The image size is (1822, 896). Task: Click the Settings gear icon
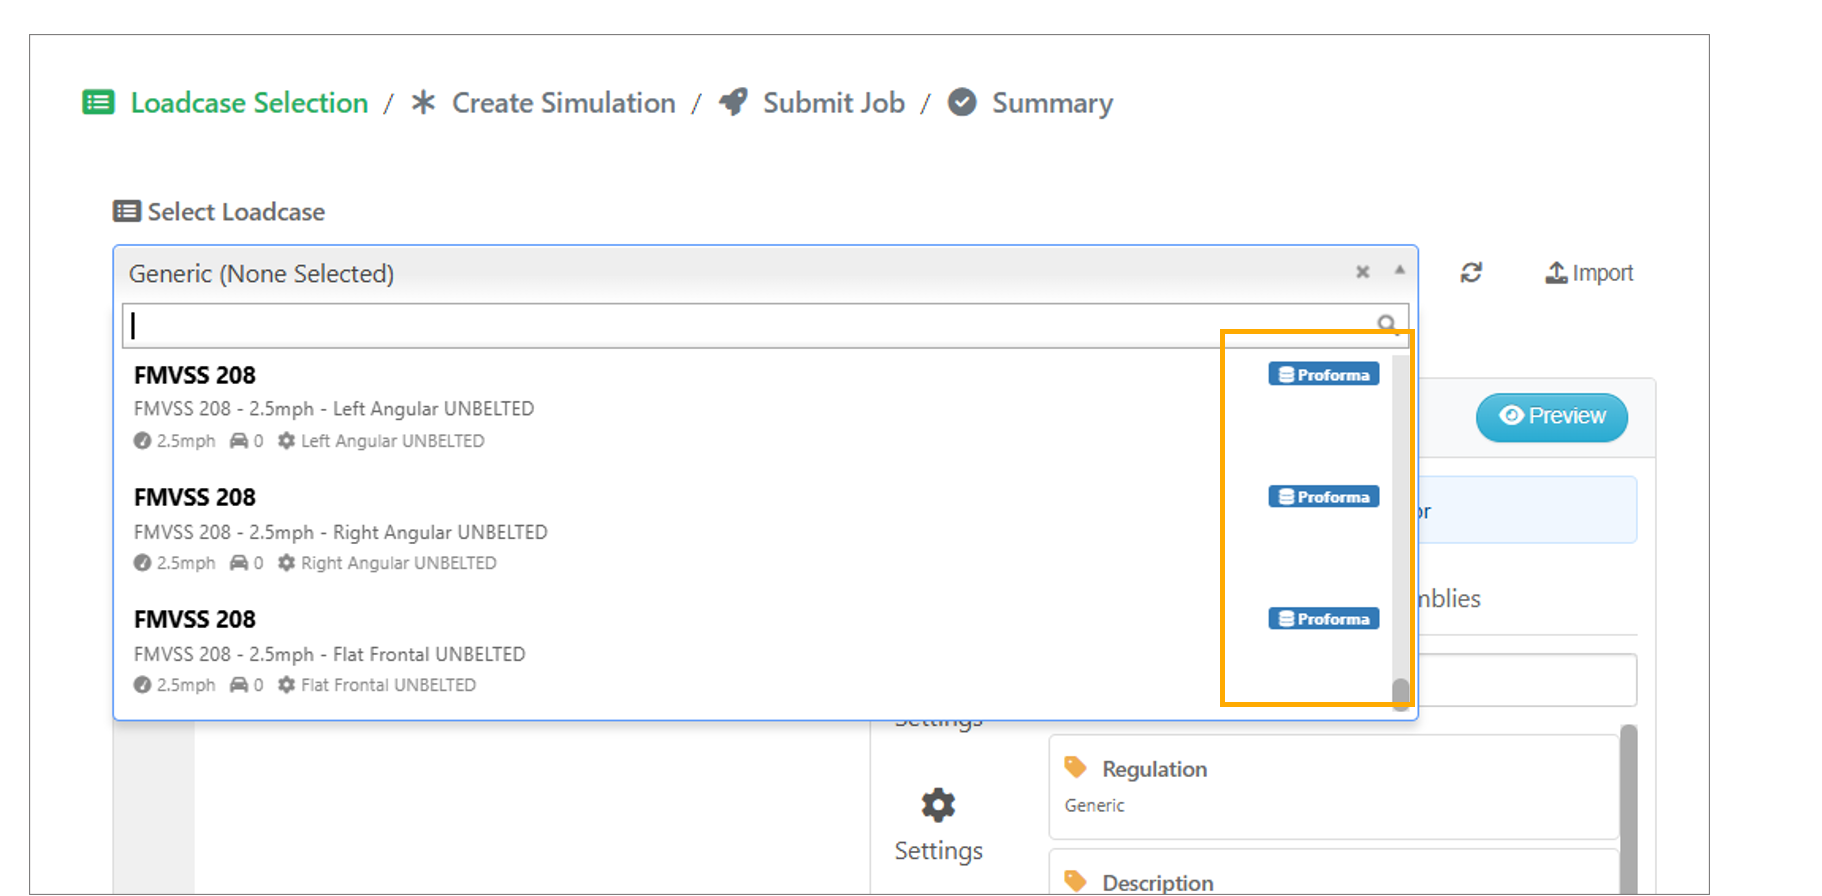(x=938, y=805)
